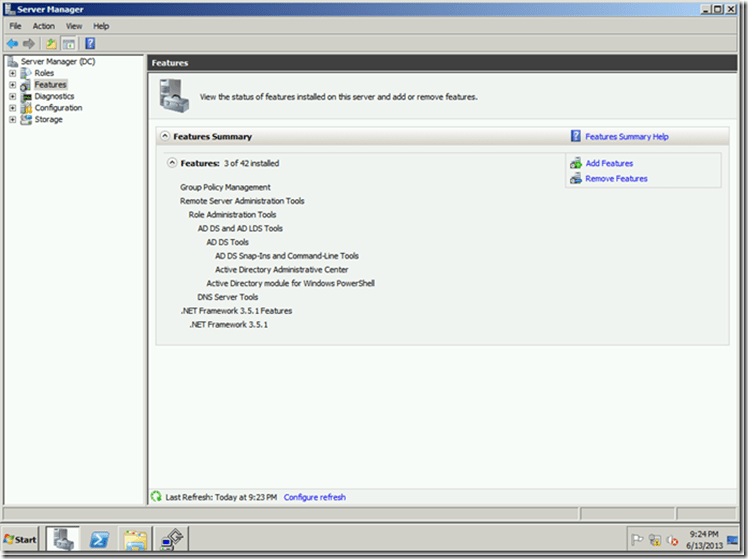
Task: Click the blue Help toolbar icon
Action: (x=90, y=44)
